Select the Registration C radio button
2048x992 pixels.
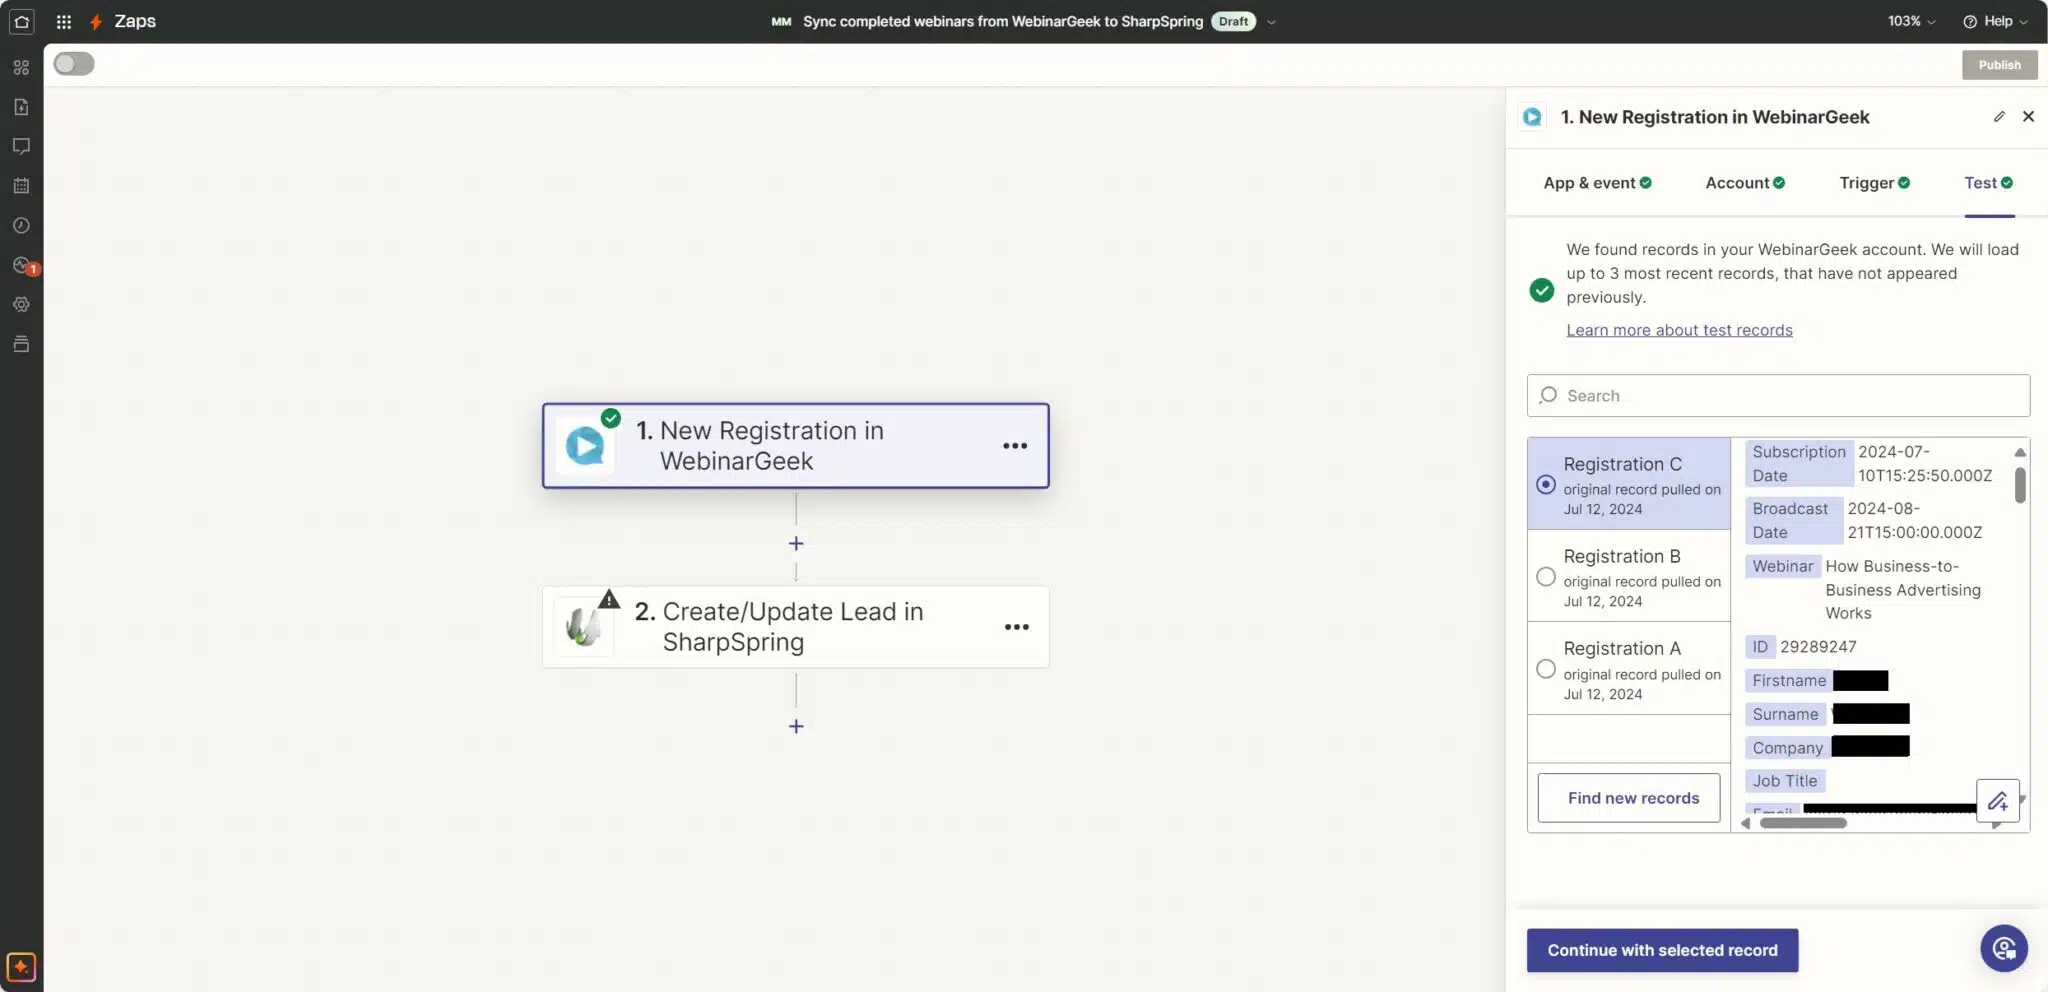click(1546, 485)
